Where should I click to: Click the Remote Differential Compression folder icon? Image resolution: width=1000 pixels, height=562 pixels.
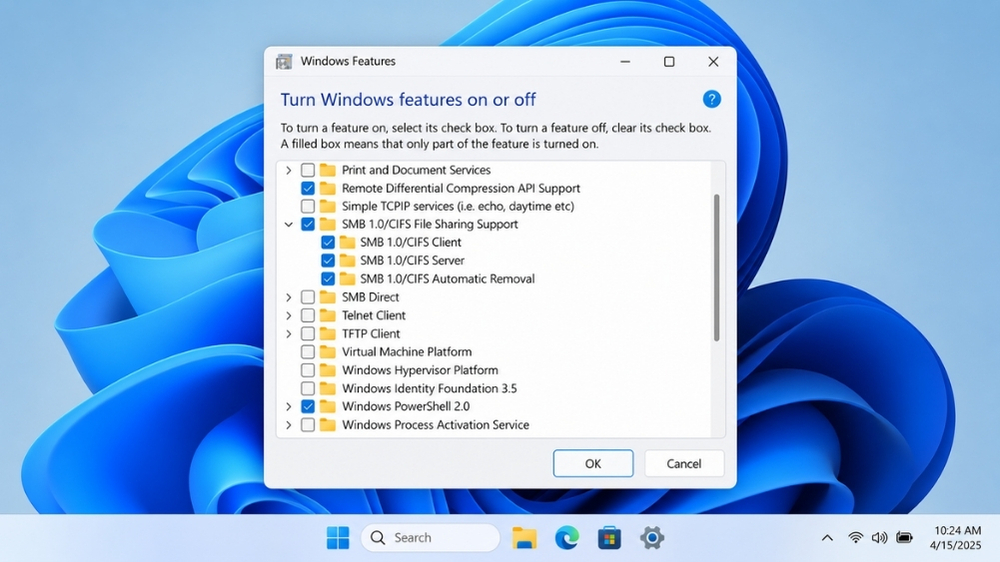pos(328,188)
